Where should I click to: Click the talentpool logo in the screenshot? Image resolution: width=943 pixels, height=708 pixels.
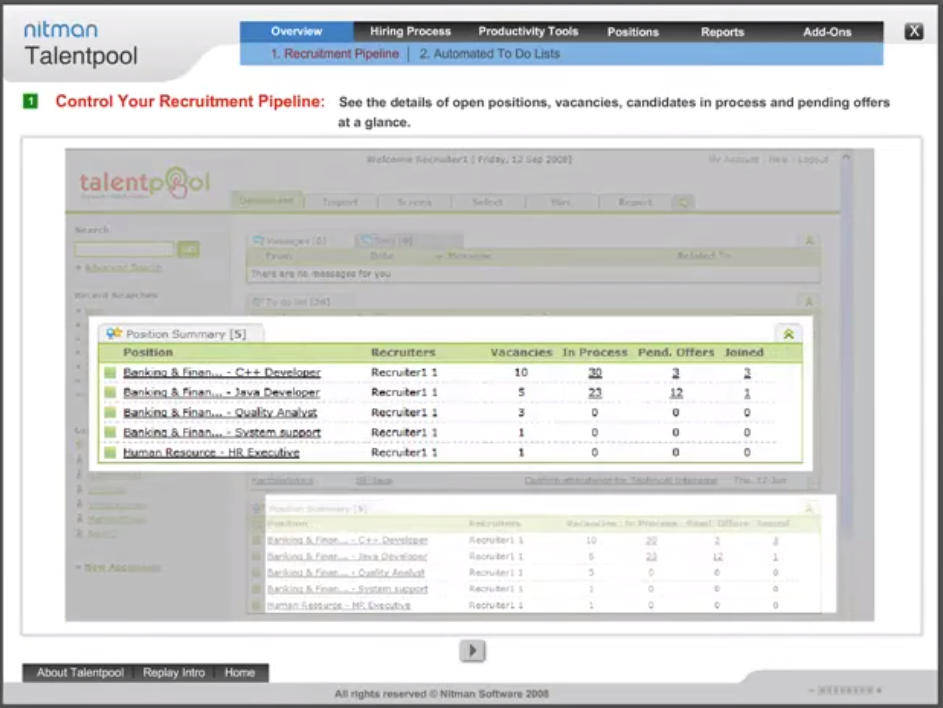[145, 183]
